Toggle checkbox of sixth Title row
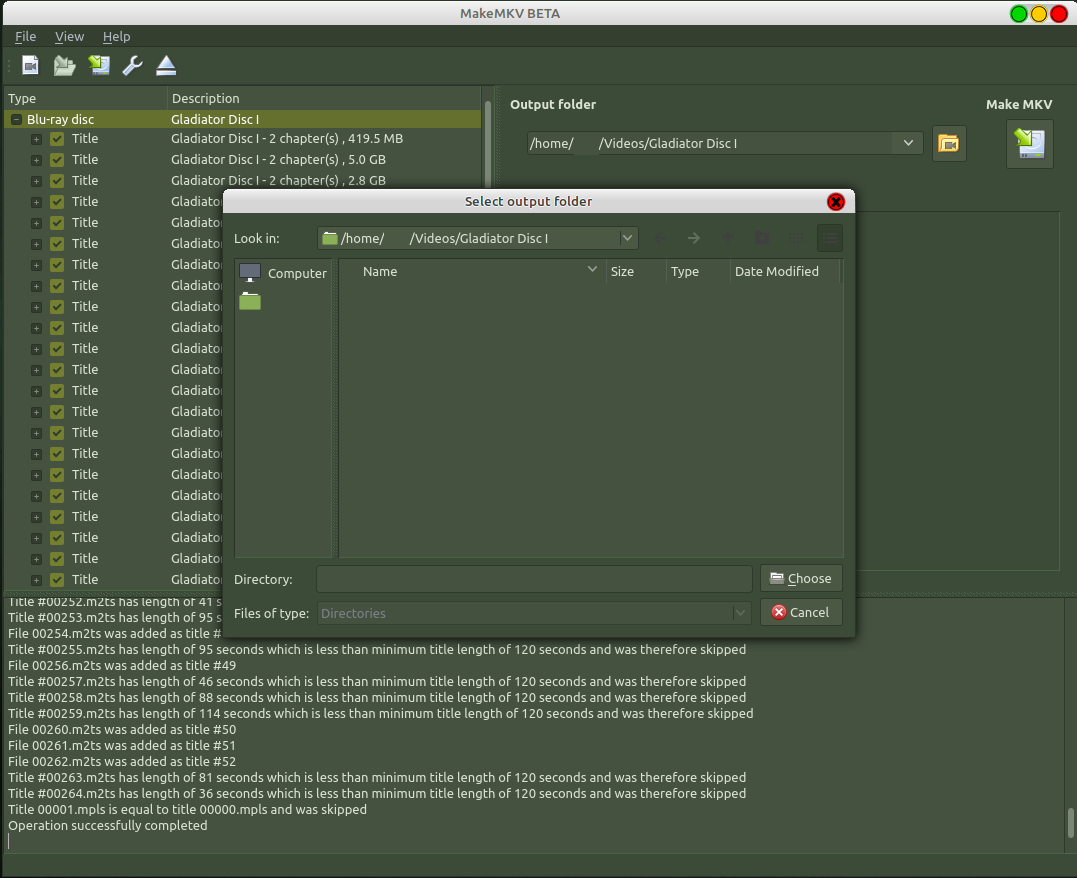Image resolution: width=1077 pixels, height=878 pixels. (57, 244)
